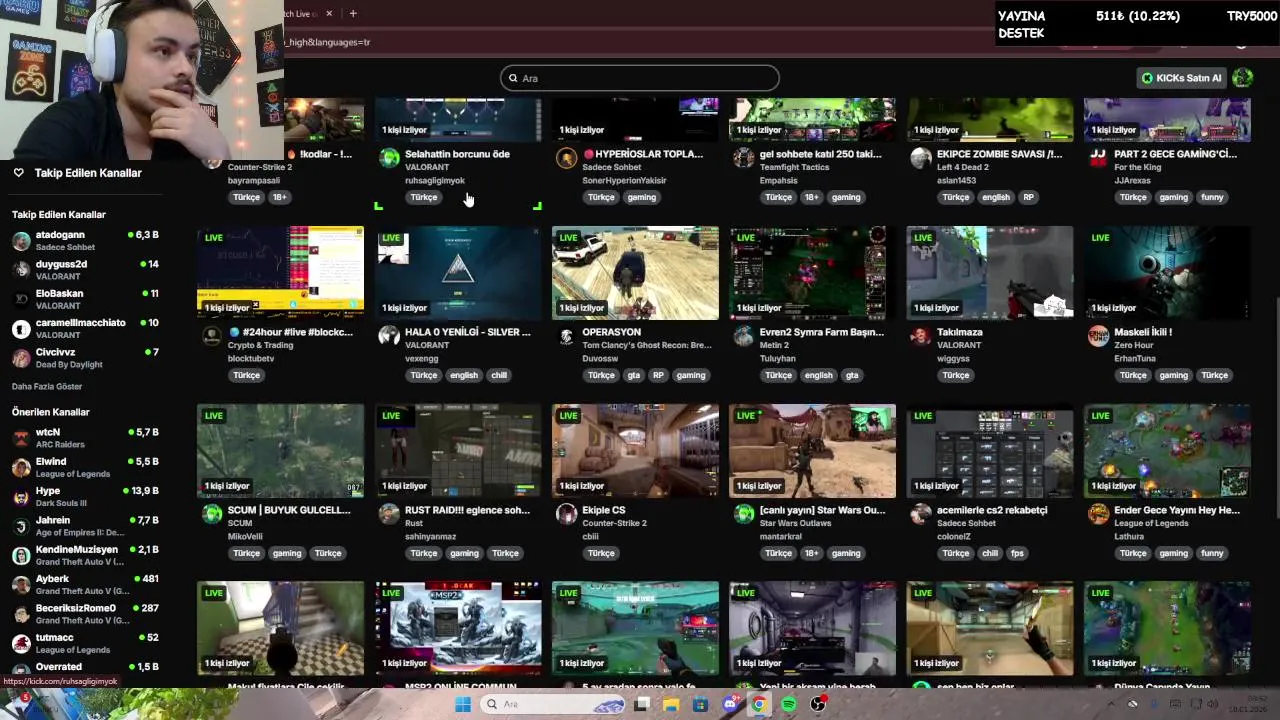The width and height of the screenshot is (1280, 720).
Task: Click the Takip Edilen Kanallar heading
Action: point(88,173)
